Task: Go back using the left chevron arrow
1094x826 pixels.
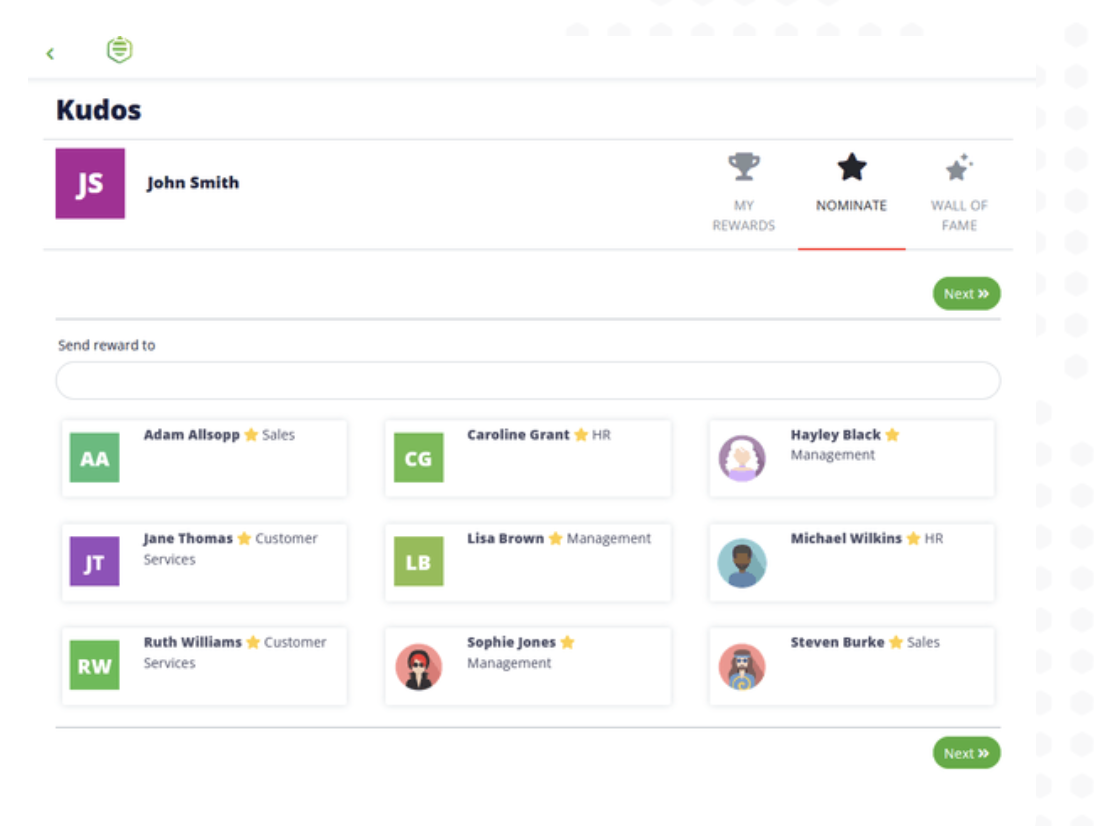Action: 50,52
